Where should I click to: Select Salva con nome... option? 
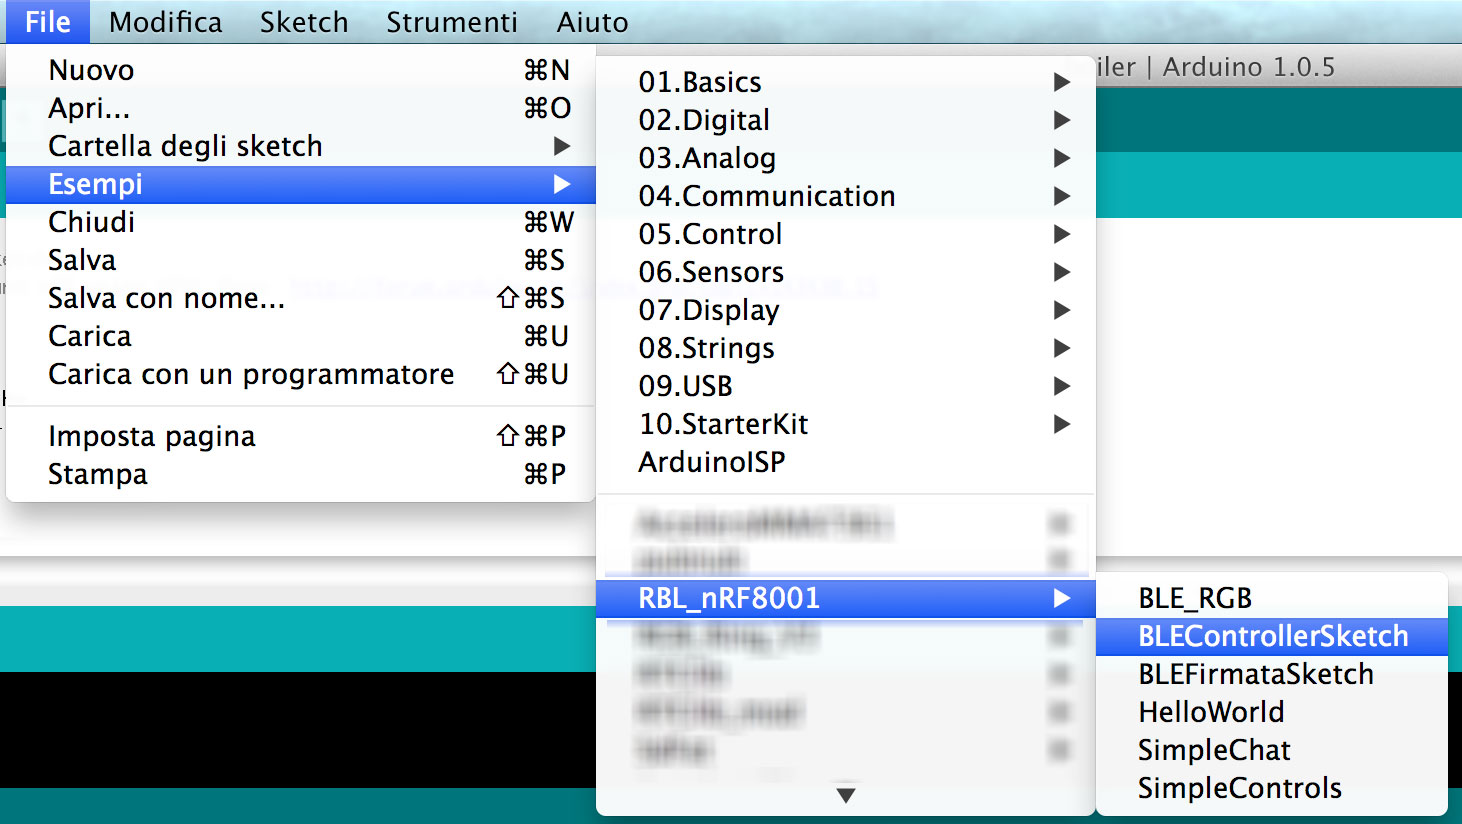[x=166, y=298]
